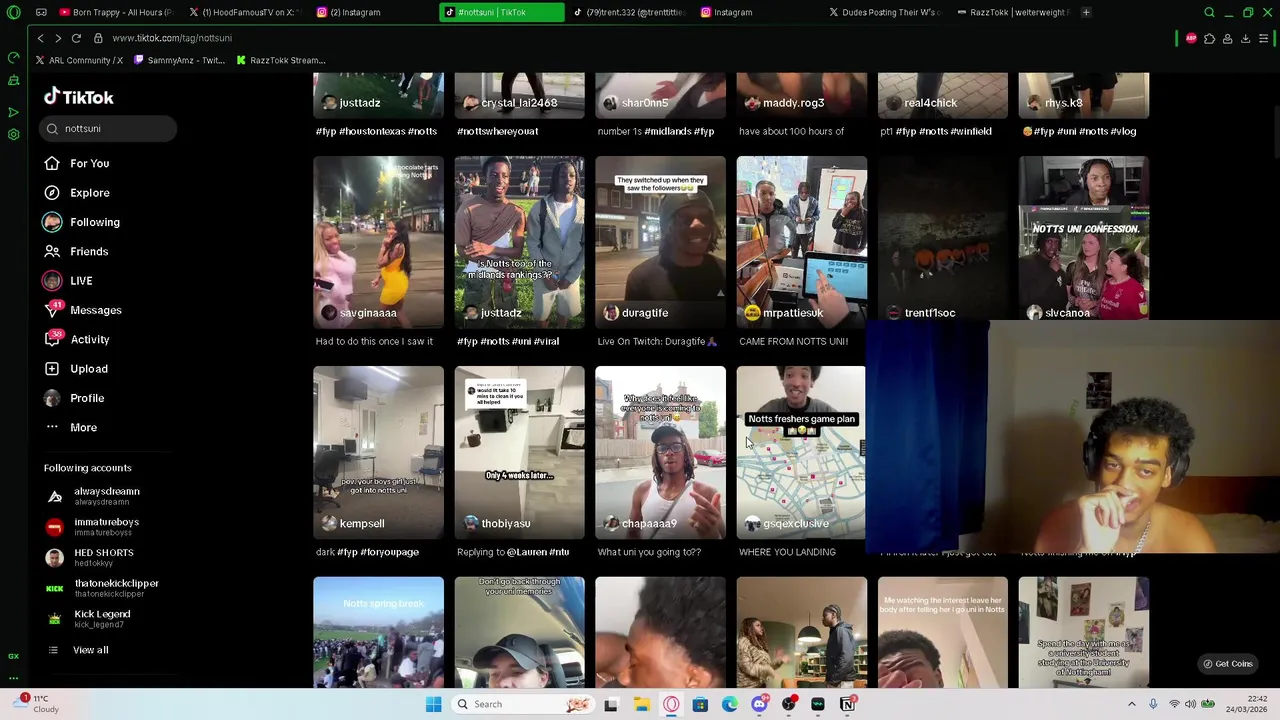Image resolution: width=1280 pixels, height=720 pixels.
Task: Click the nottsuni search field
Action: pyautogui.click(x=110, y=128)
